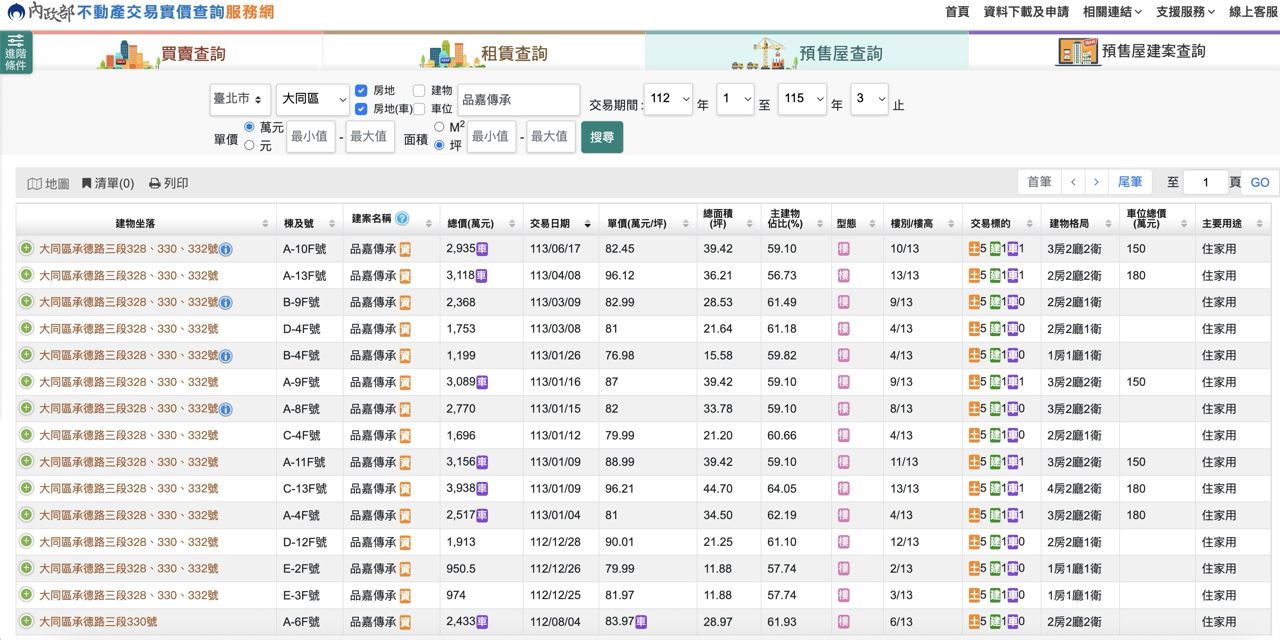Enable the 建物 checkbox
1280x640 pixels.
pos(419,90)
